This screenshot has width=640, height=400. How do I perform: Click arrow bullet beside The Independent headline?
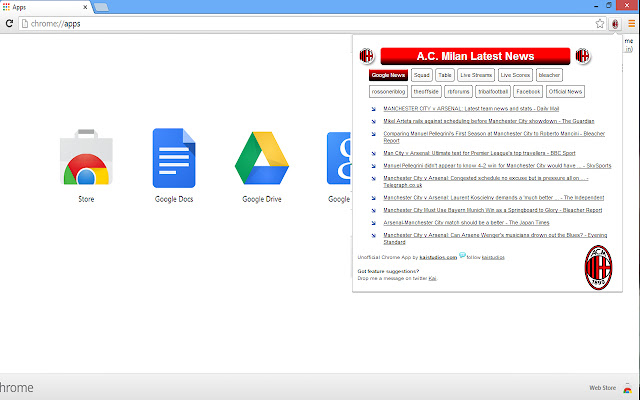(373, 198)
